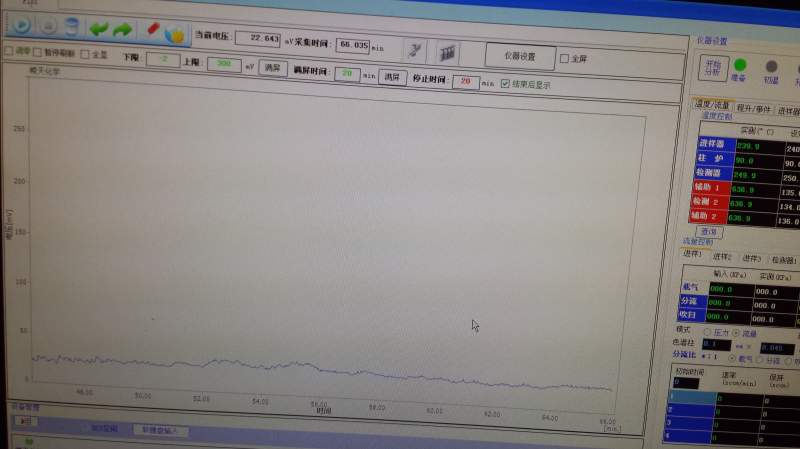Viewport: 800px width, 449px height.
Task: Select the 分流 radio button in 分流比 row
Action: [x=760, y=360]
